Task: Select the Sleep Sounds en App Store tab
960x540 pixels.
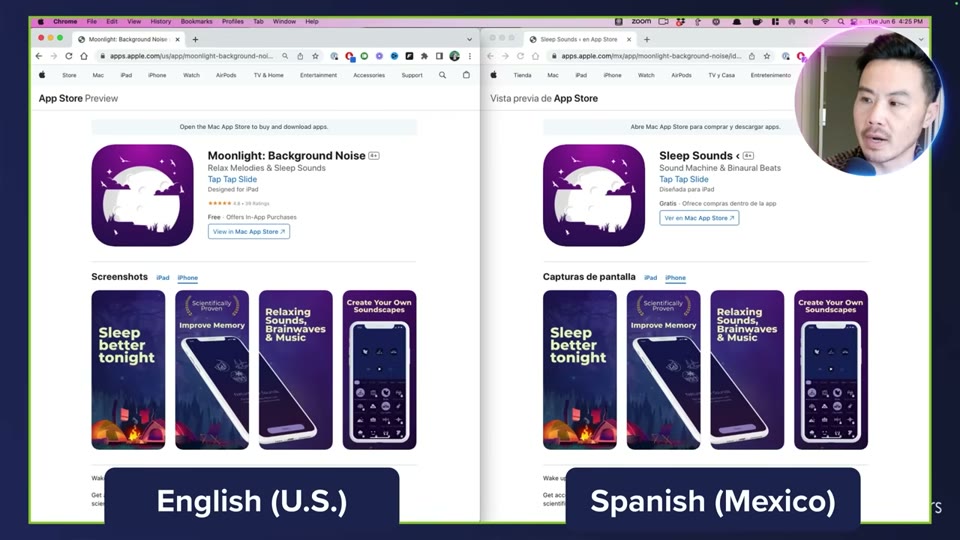Action: tap(580, 39)
